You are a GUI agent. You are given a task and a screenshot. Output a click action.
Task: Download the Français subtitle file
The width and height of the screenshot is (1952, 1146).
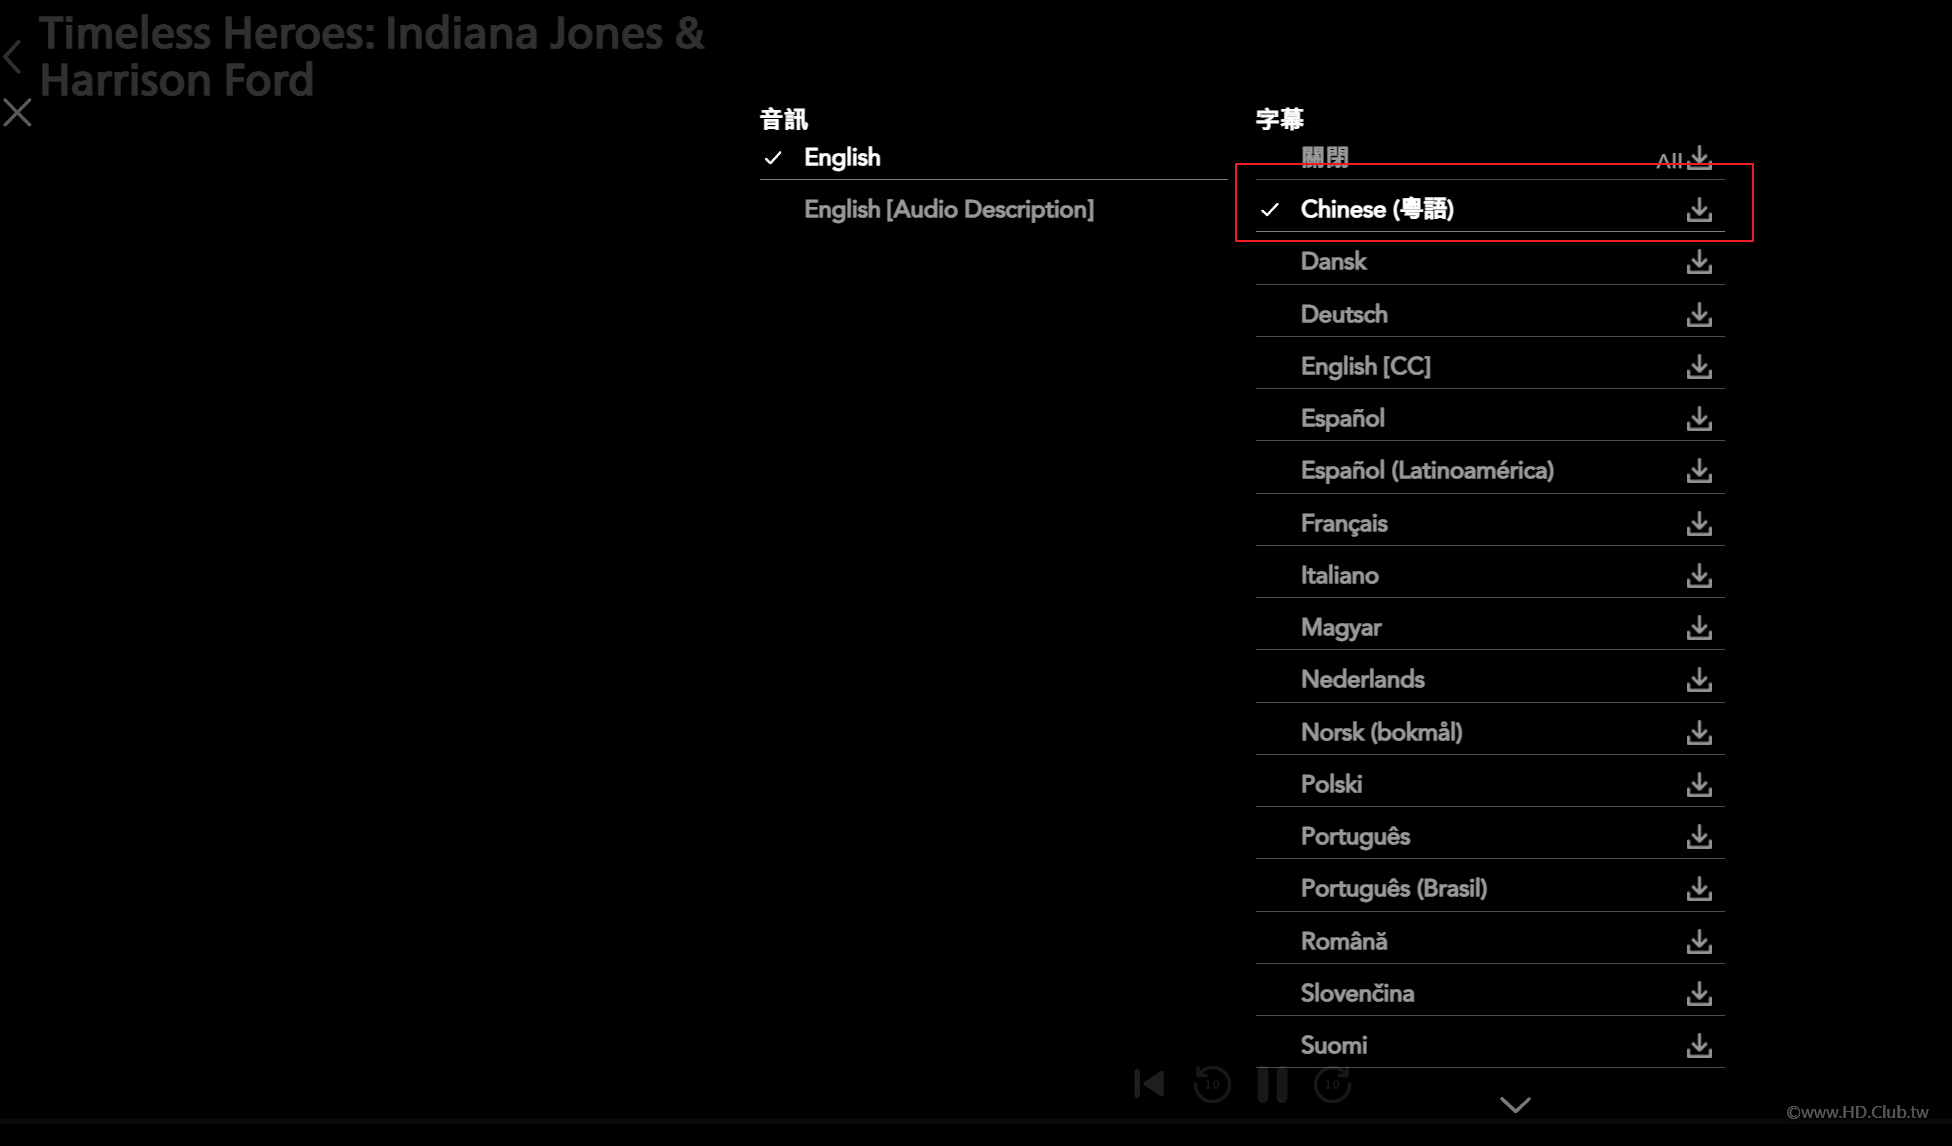click(1699, 524)
